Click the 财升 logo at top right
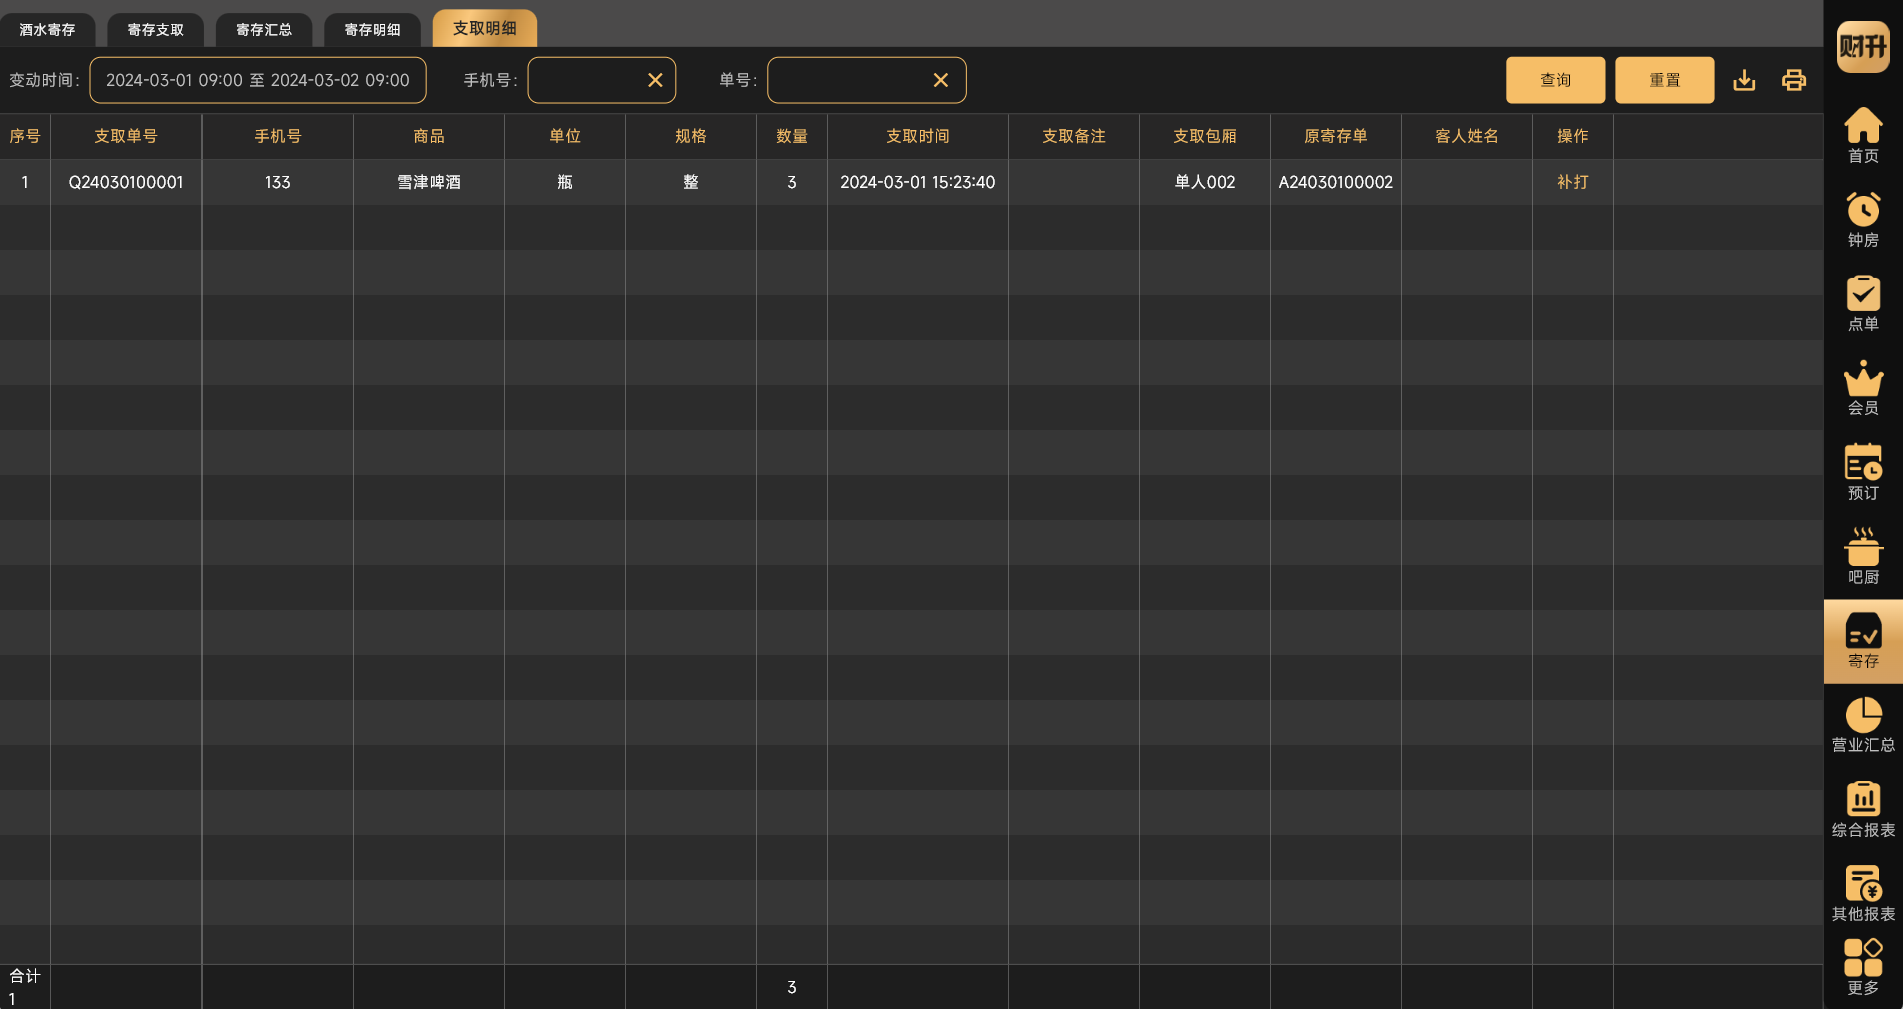The width and height of the screenshot is (1903, 1009). coord(1863,46)
